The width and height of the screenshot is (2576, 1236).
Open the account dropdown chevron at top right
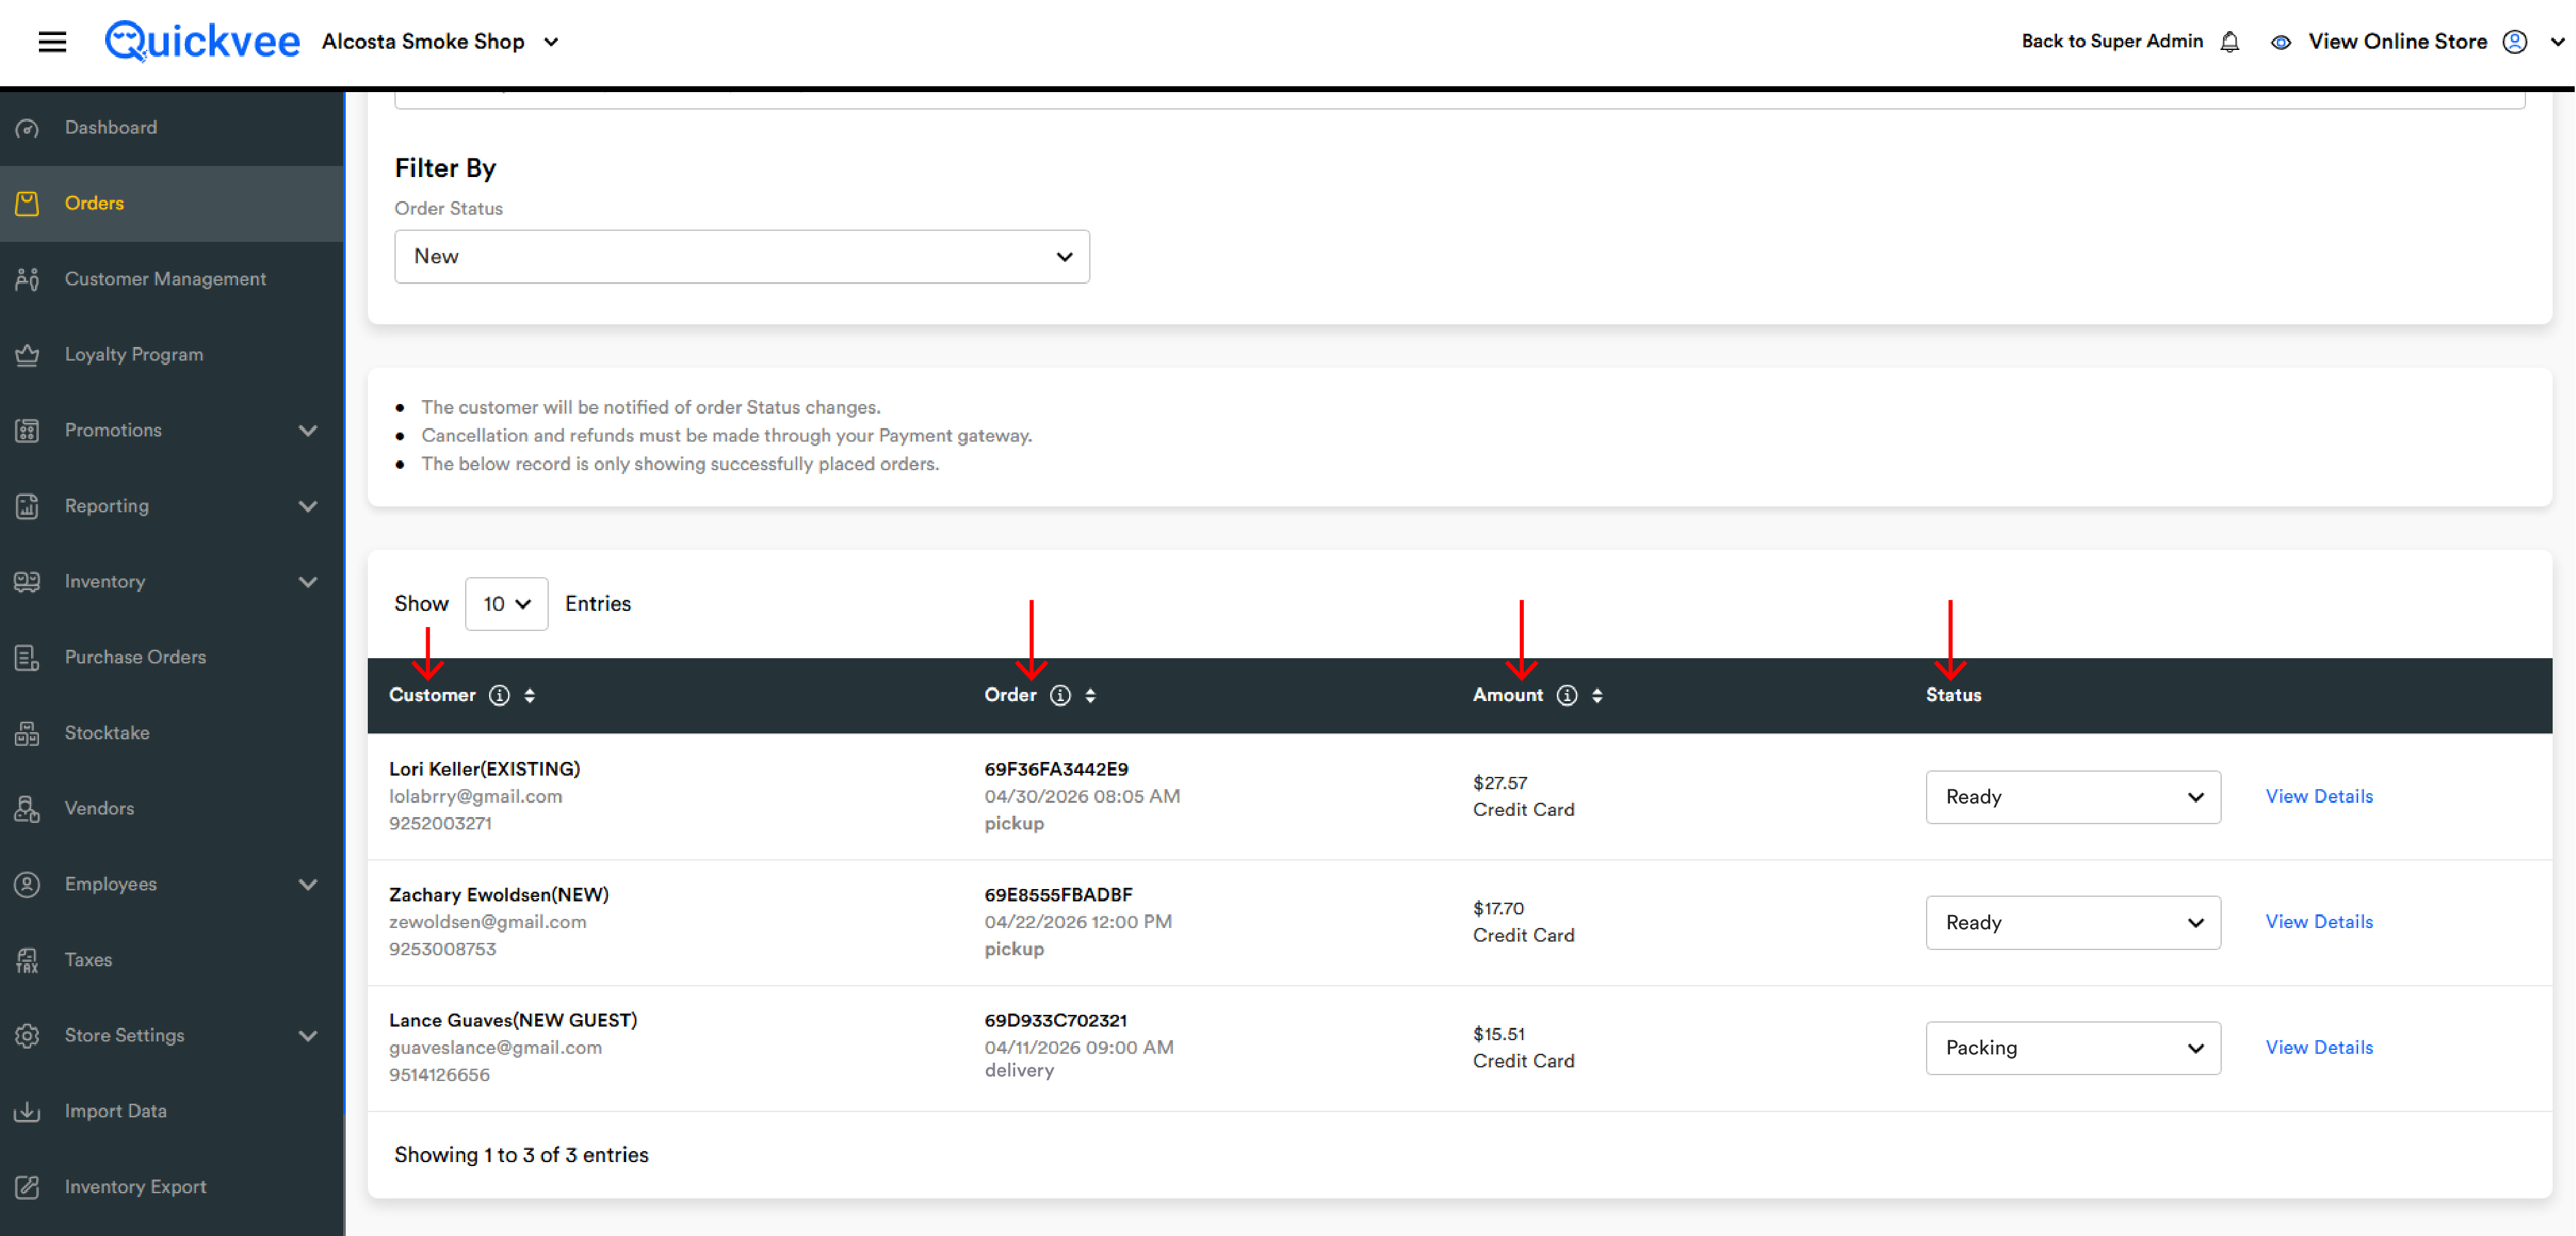2557,42
